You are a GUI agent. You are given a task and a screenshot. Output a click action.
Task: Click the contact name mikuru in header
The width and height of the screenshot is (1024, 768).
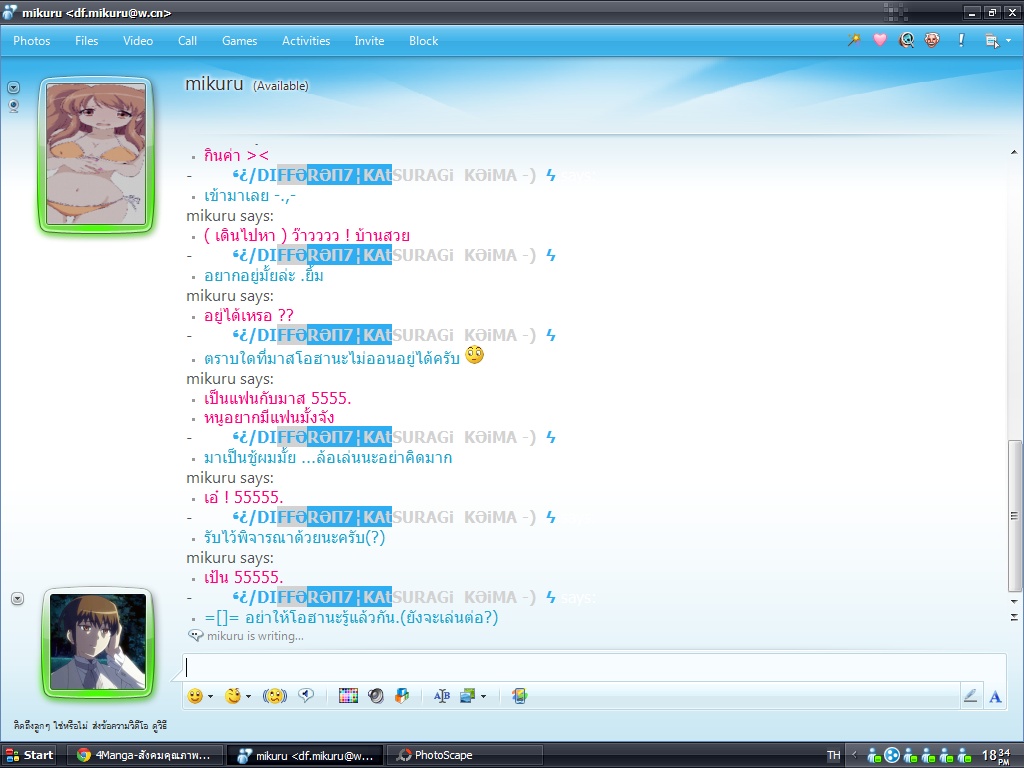[214, 84]
